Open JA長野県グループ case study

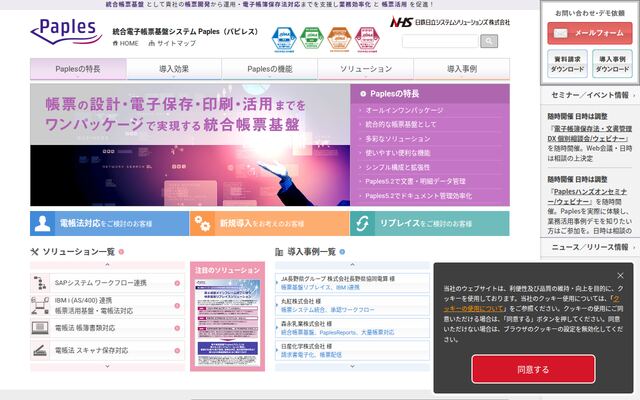pyautogui.click(x=352, y=283)
